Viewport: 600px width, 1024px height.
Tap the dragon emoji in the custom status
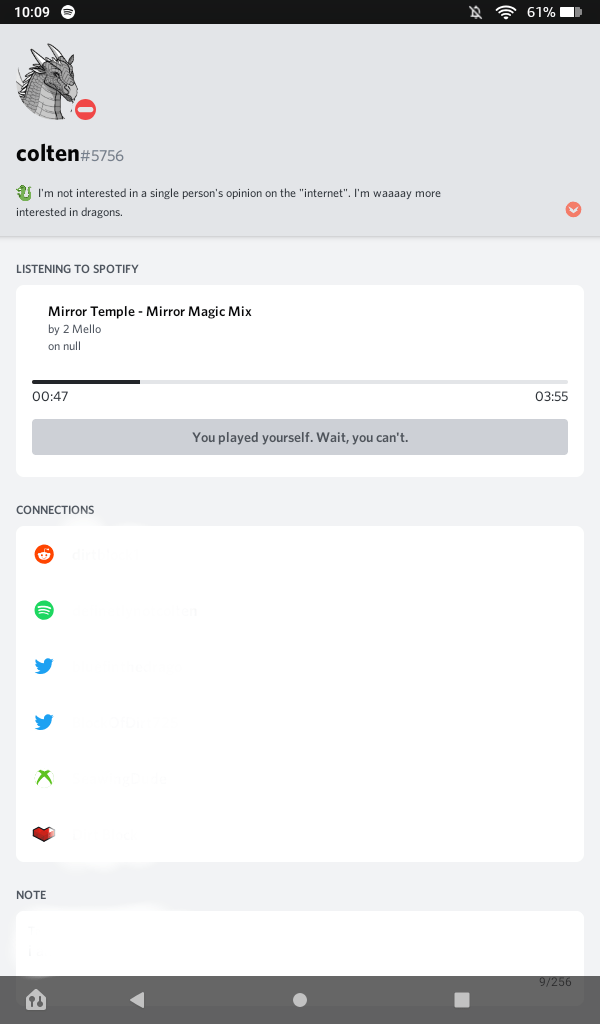click(24, 192)
